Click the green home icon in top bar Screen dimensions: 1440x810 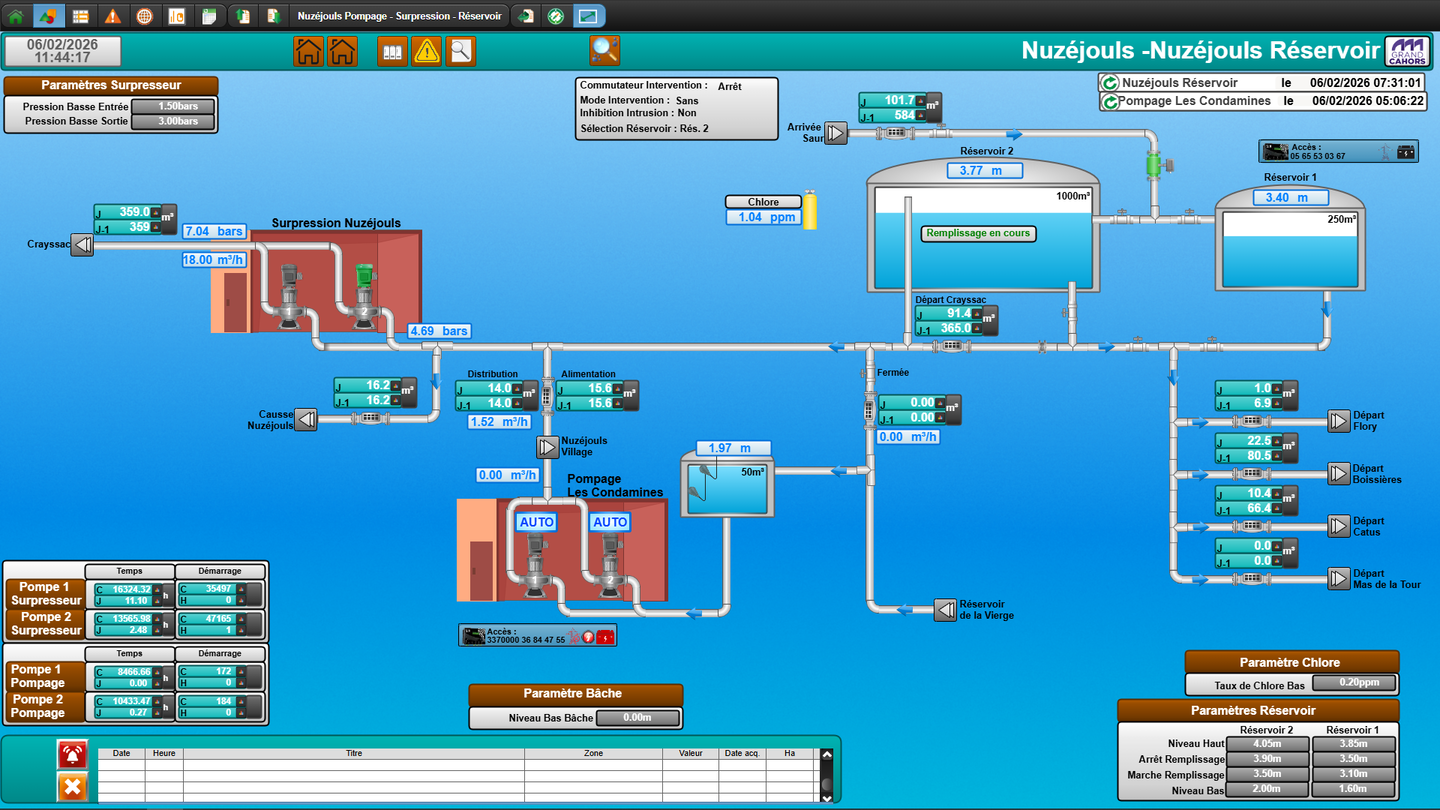(16, 16)
